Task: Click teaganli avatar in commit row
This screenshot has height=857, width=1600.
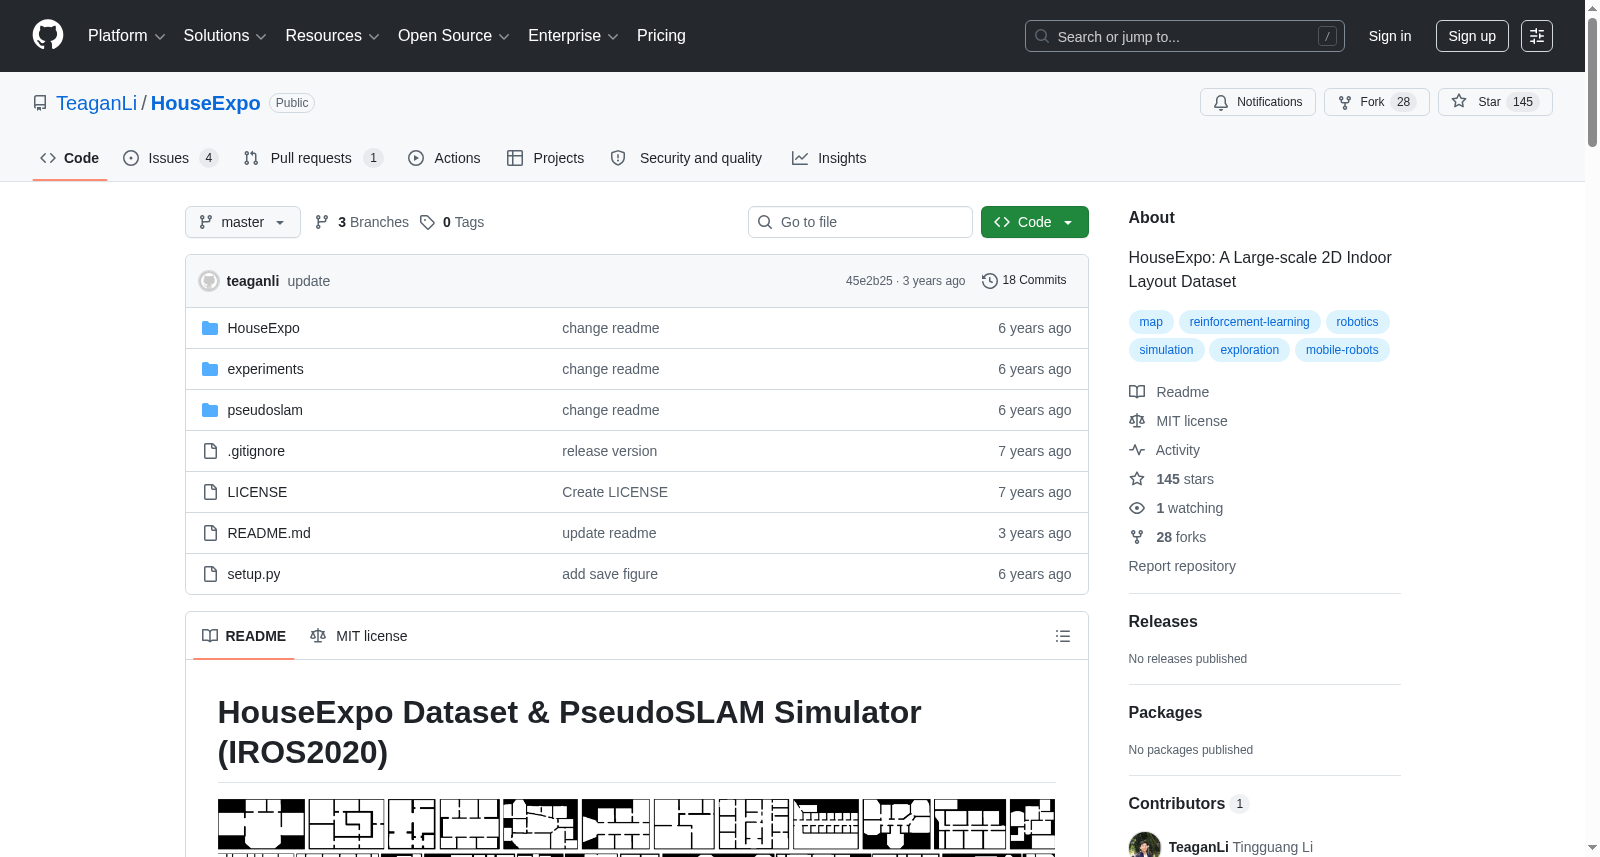Action: coord(209,281)
